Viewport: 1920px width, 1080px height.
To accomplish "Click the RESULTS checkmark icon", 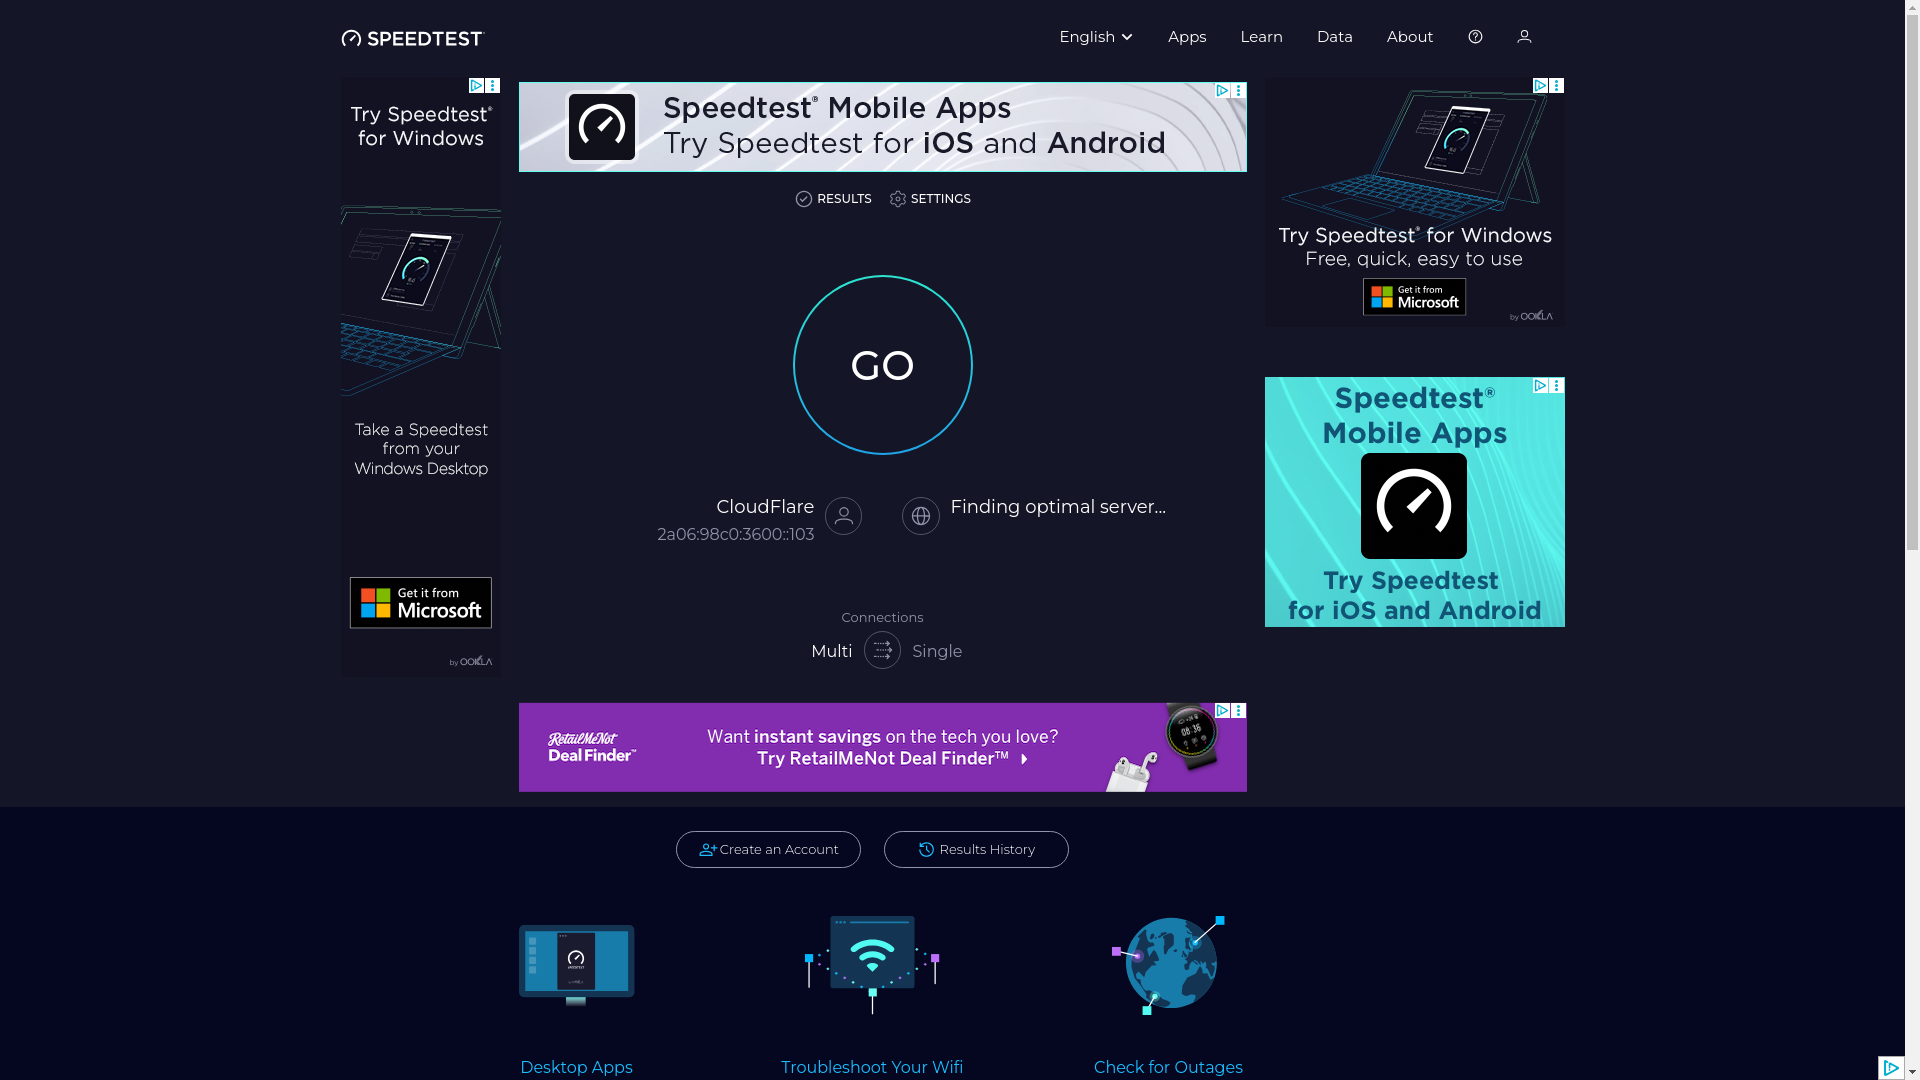I will click(803, 199).
